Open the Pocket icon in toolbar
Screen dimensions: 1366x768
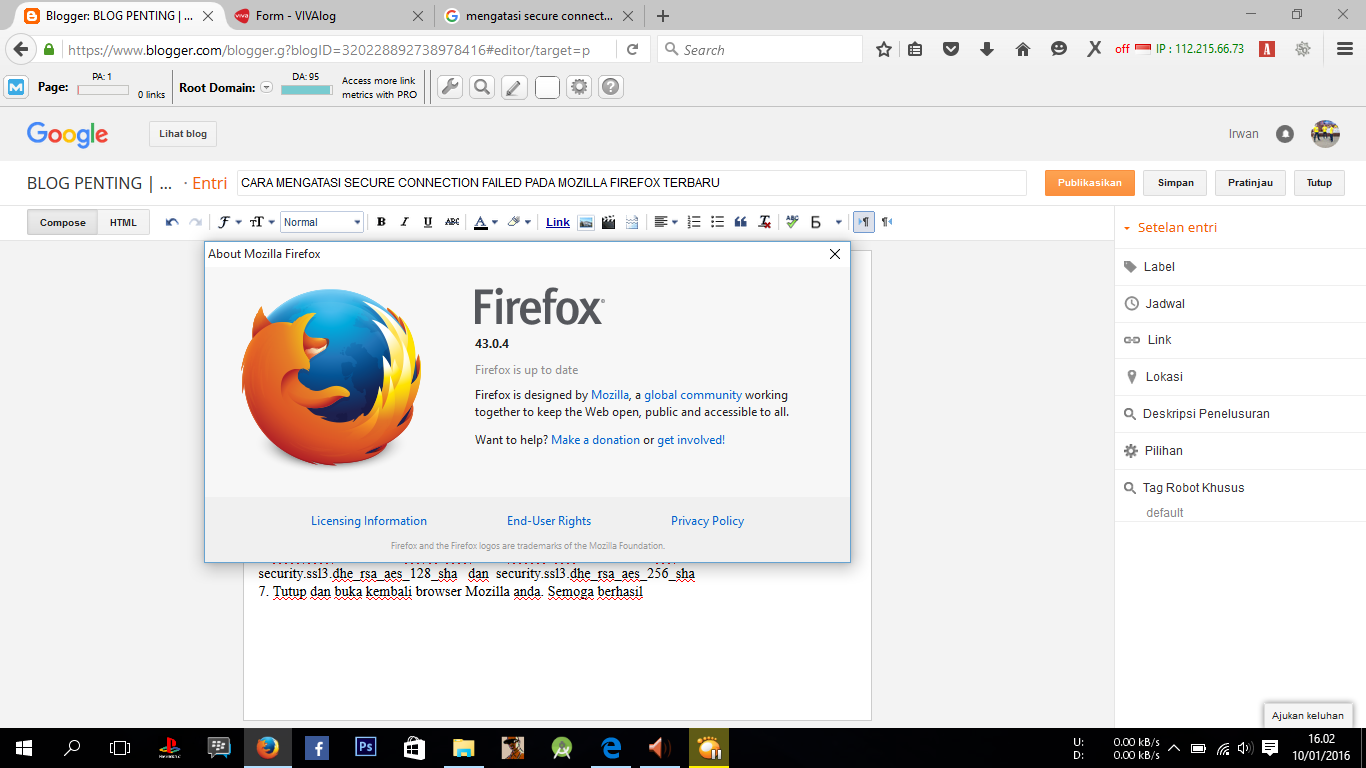pyautogui.click(x=952, y=49)
